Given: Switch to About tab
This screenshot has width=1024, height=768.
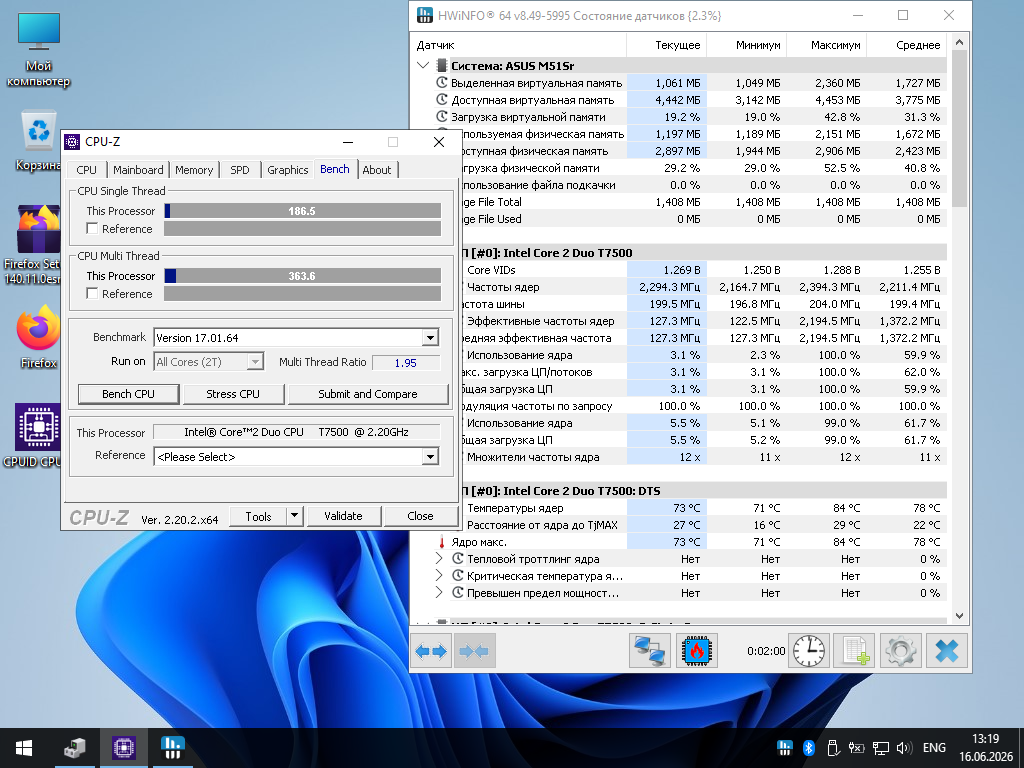Looking at the screenshot, I should (x=377, y=170).
